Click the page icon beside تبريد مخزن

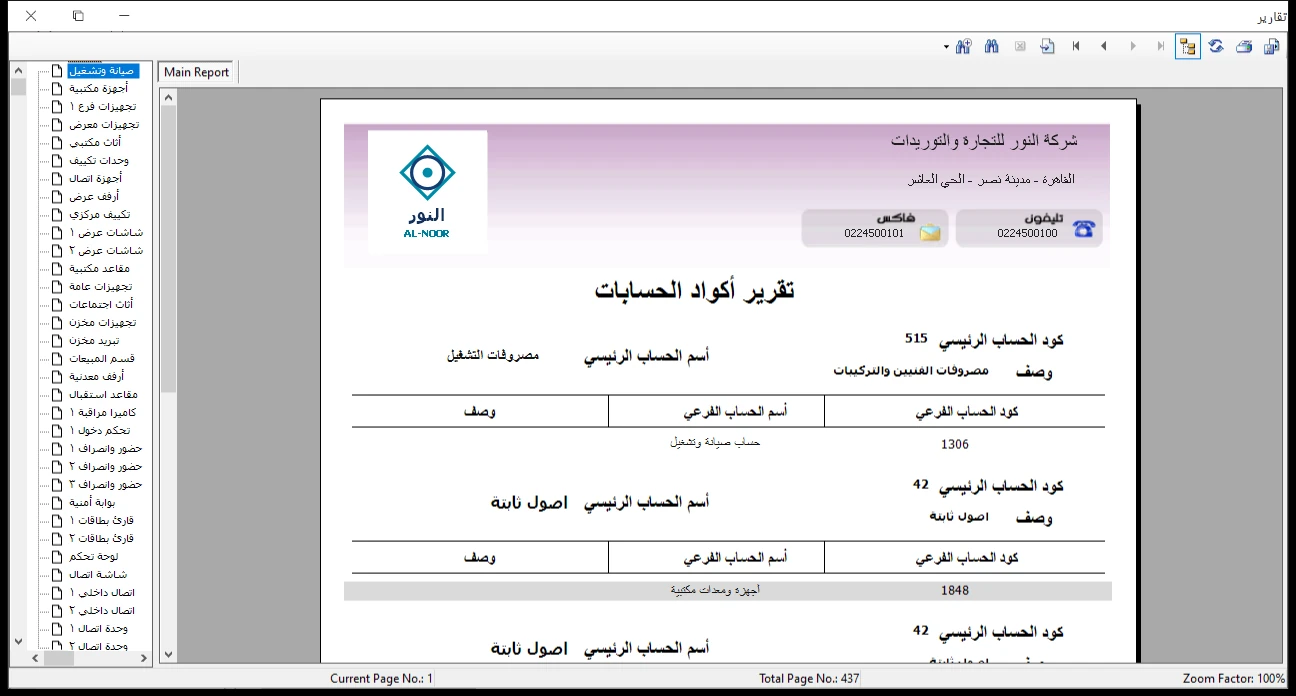(x=57, y=341)
